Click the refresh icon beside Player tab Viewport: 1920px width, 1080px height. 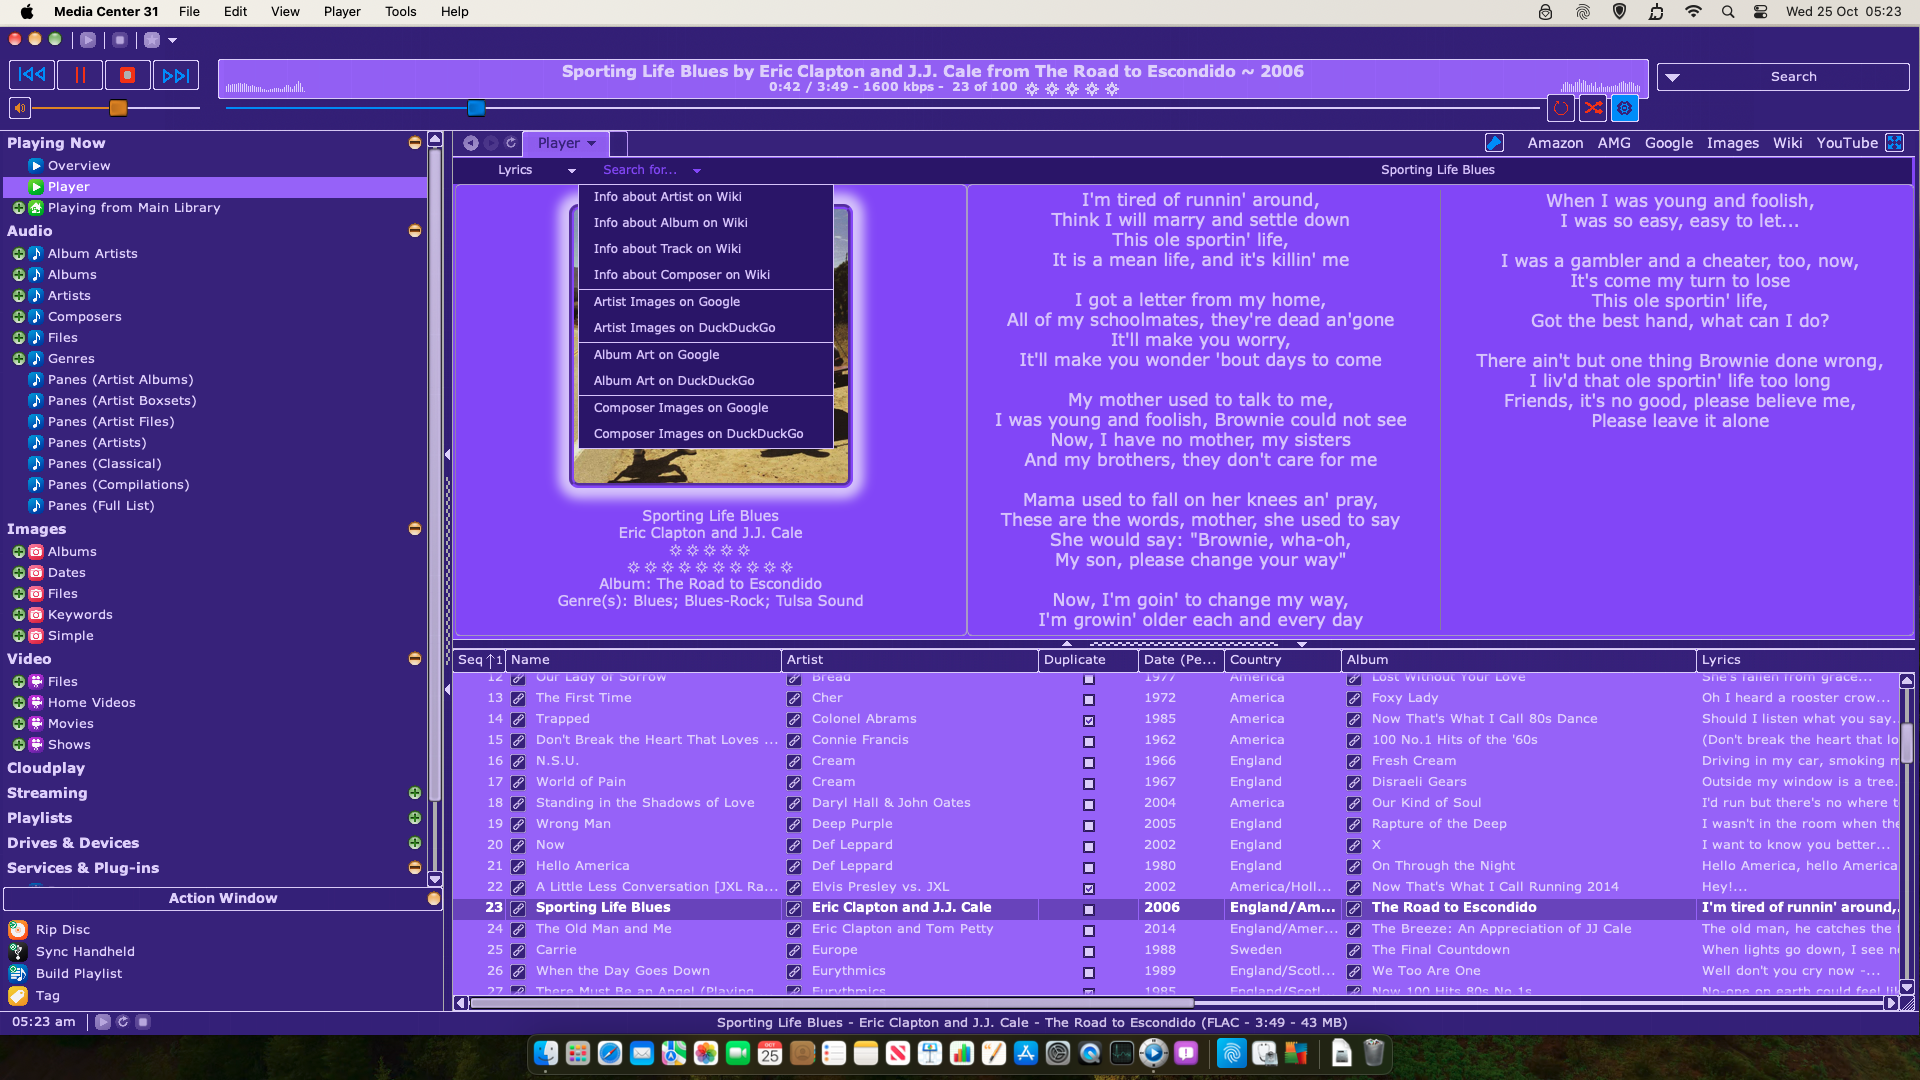511,143
